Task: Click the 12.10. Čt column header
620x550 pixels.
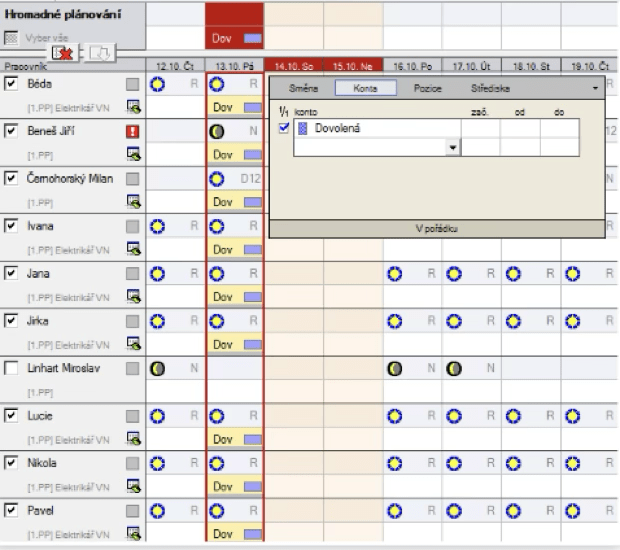Action: tap(175, 66)
